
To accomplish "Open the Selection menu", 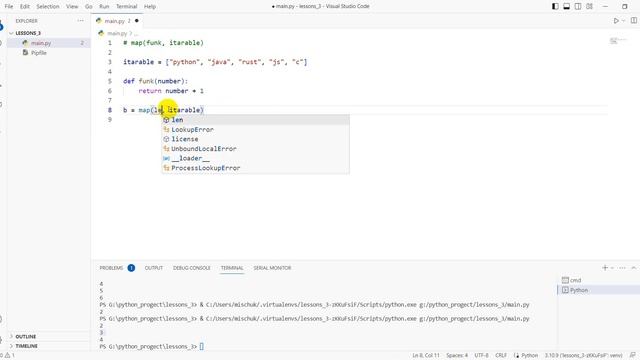I will pyautogui.click(x=48, y=6).
